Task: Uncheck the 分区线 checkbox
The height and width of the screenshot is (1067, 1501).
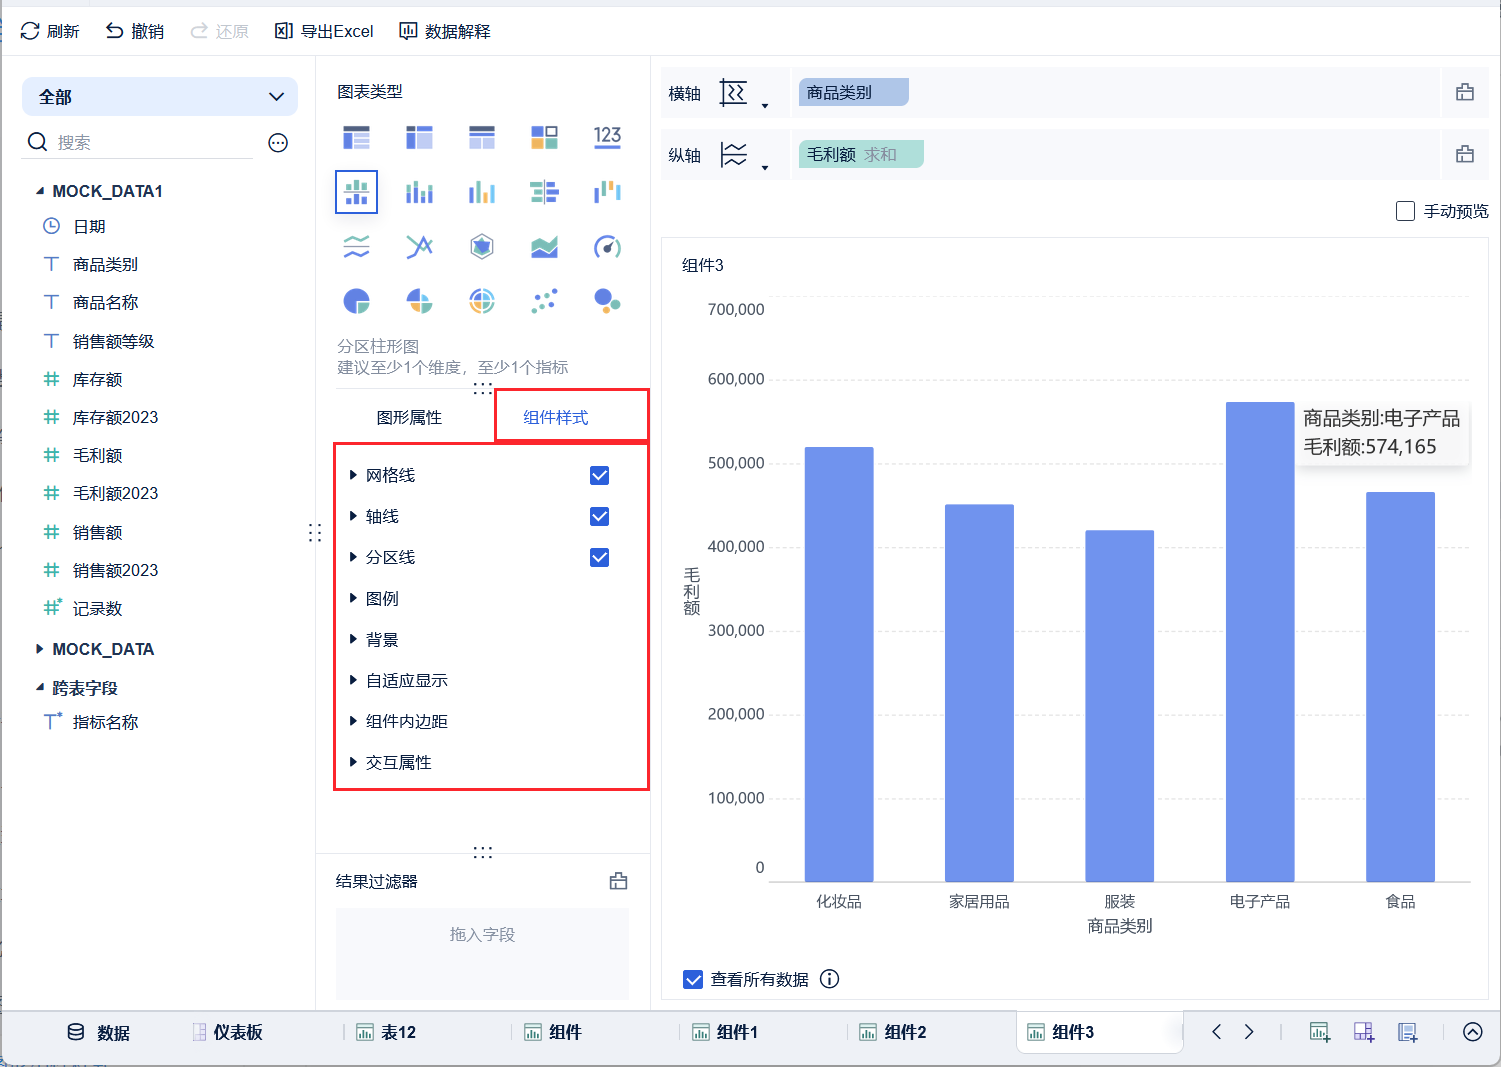Action: [x=600, y=557]
